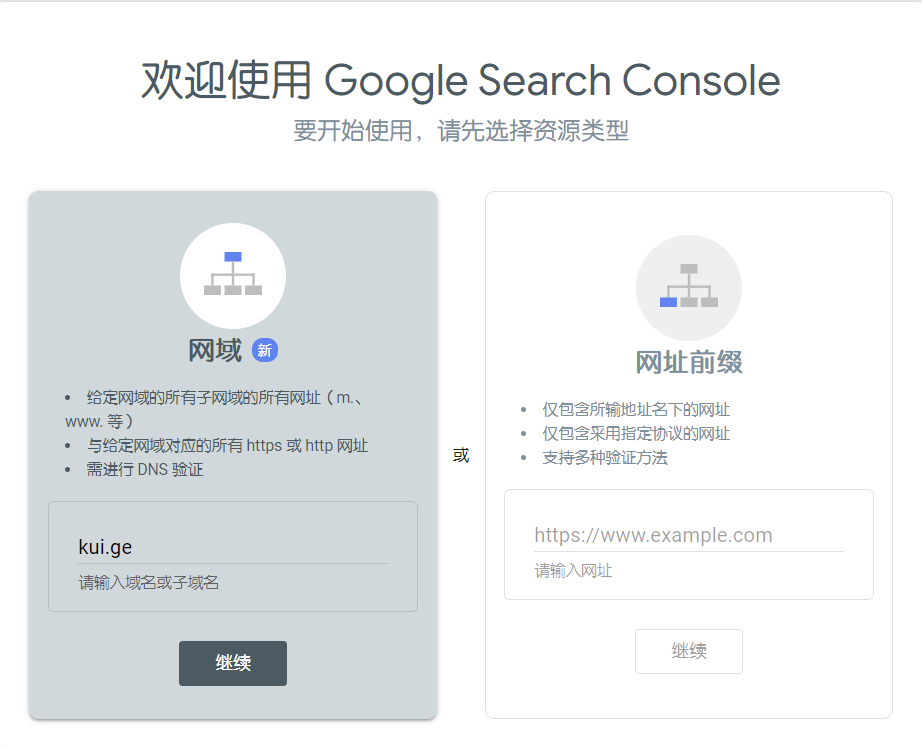Click the https://www.example.com URL input field

pyautogui.click(x=689, y=536)
